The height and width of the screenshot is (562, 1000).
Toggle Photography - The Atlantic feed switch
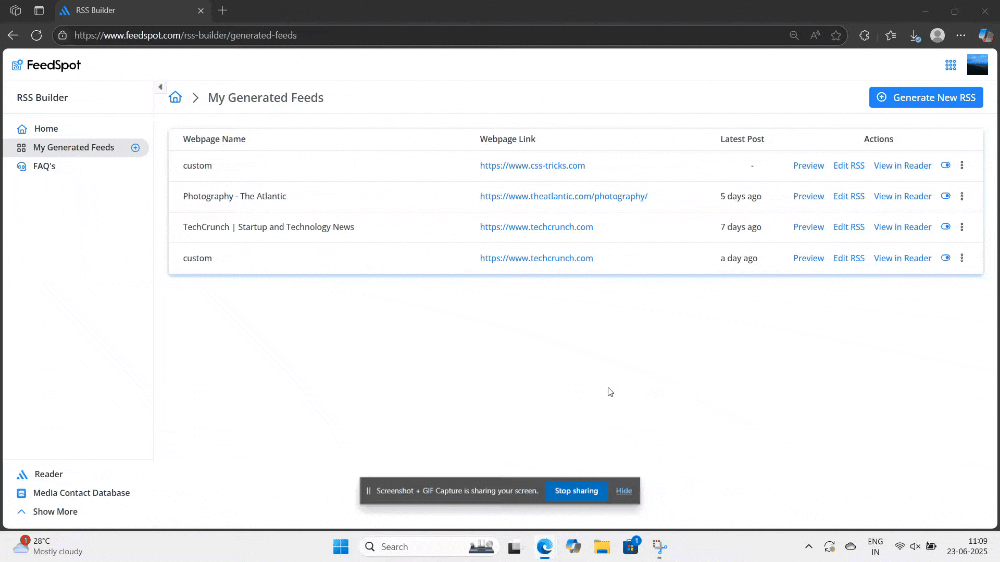[946, 197]
